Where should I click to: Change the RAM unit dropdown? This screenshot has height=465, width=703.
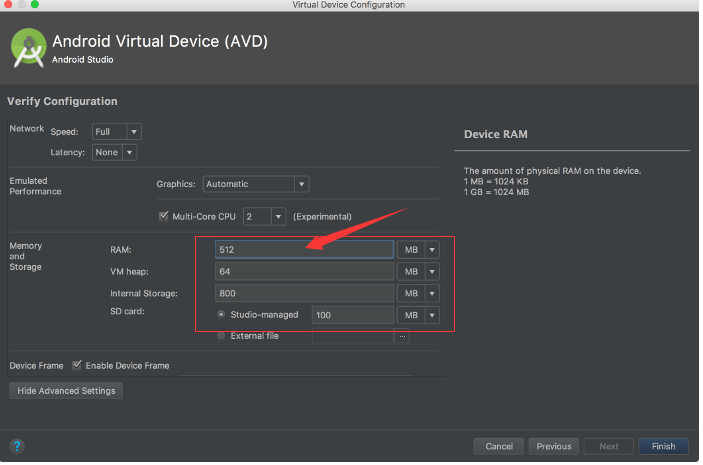coord(418,250)
